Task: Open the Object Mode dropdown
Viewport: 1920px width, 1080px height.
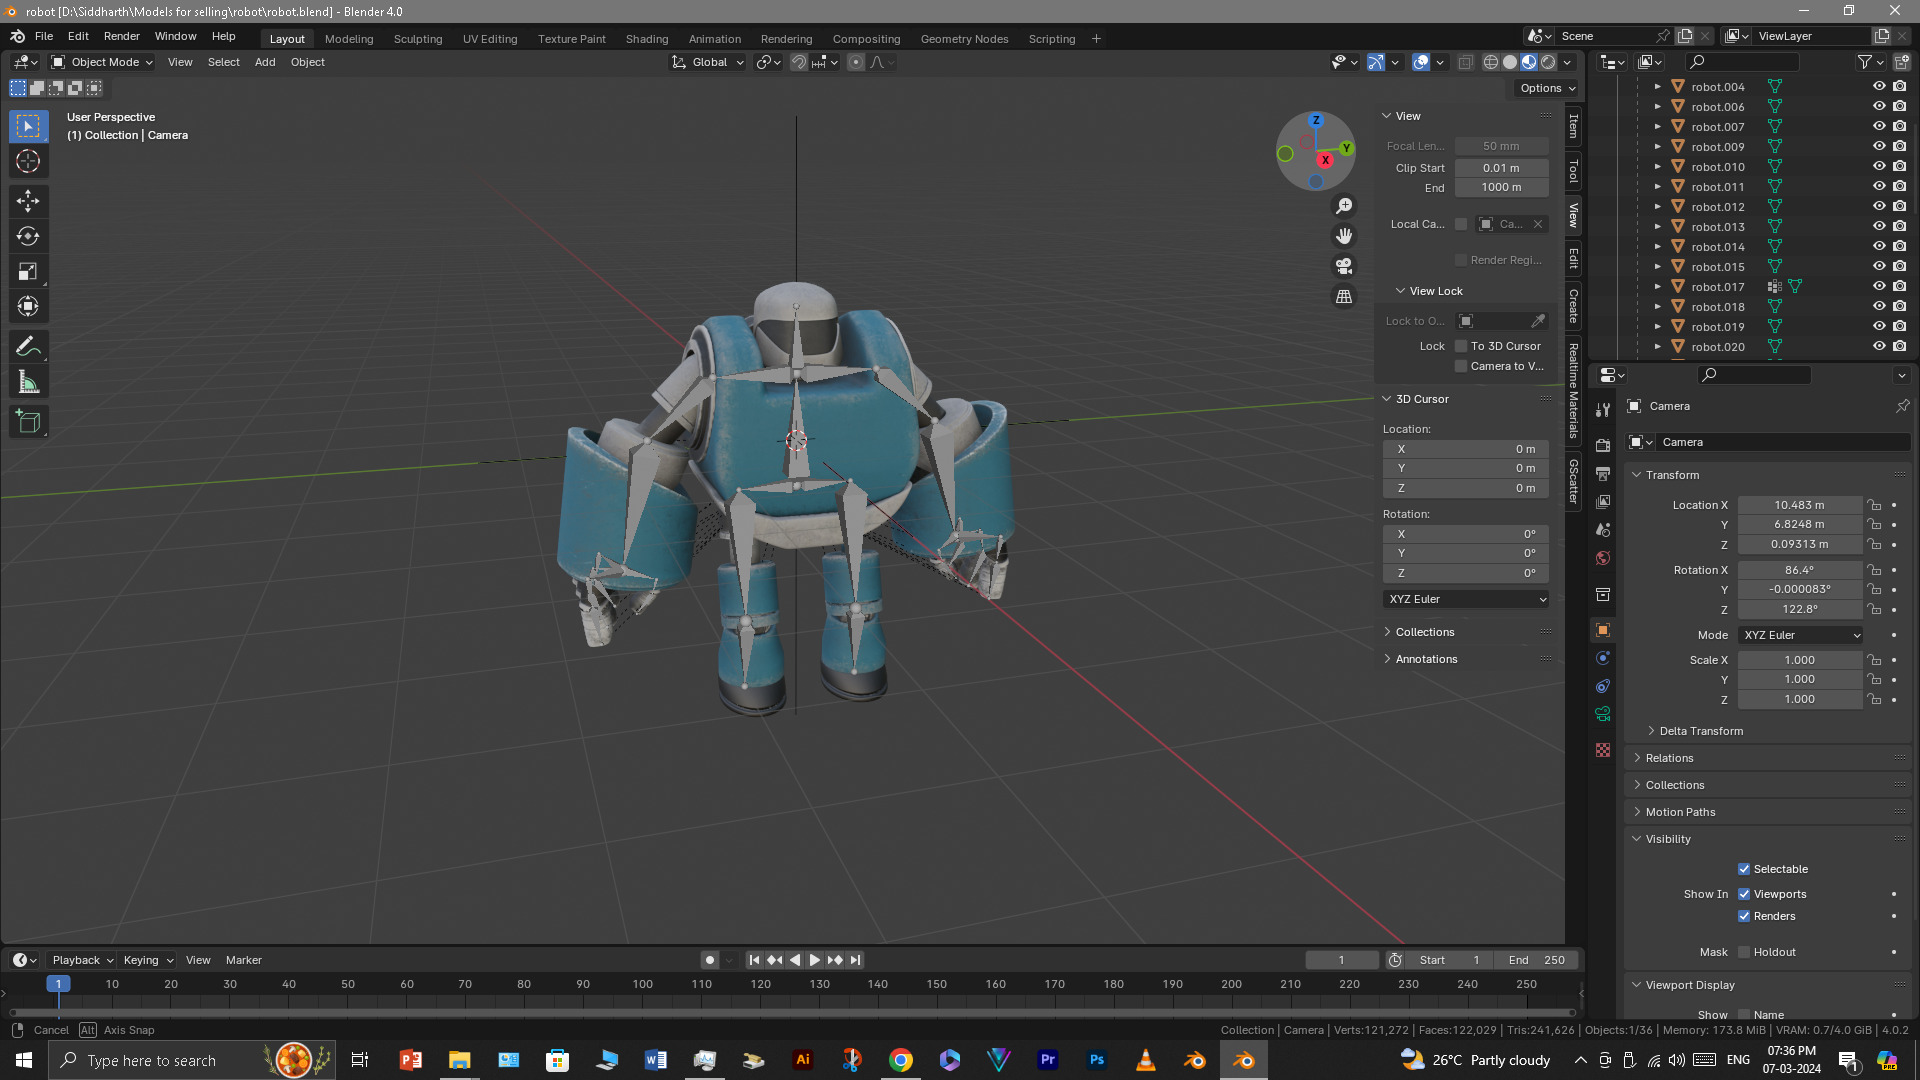Action: 102,62
